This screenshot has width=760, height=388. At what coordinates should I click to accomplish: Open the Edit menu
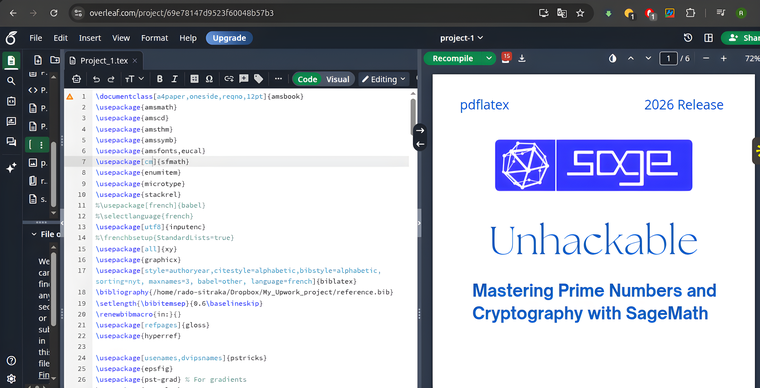point(61,38)
